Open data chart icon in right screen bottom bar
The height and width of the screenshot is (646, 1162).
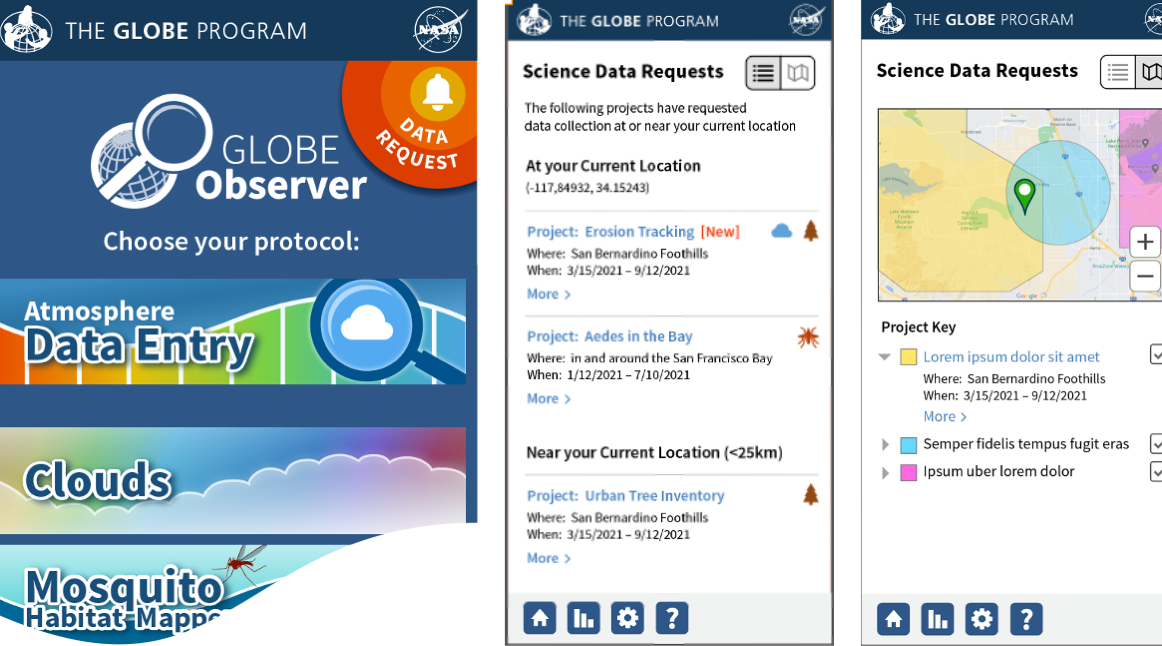[937, 619]
